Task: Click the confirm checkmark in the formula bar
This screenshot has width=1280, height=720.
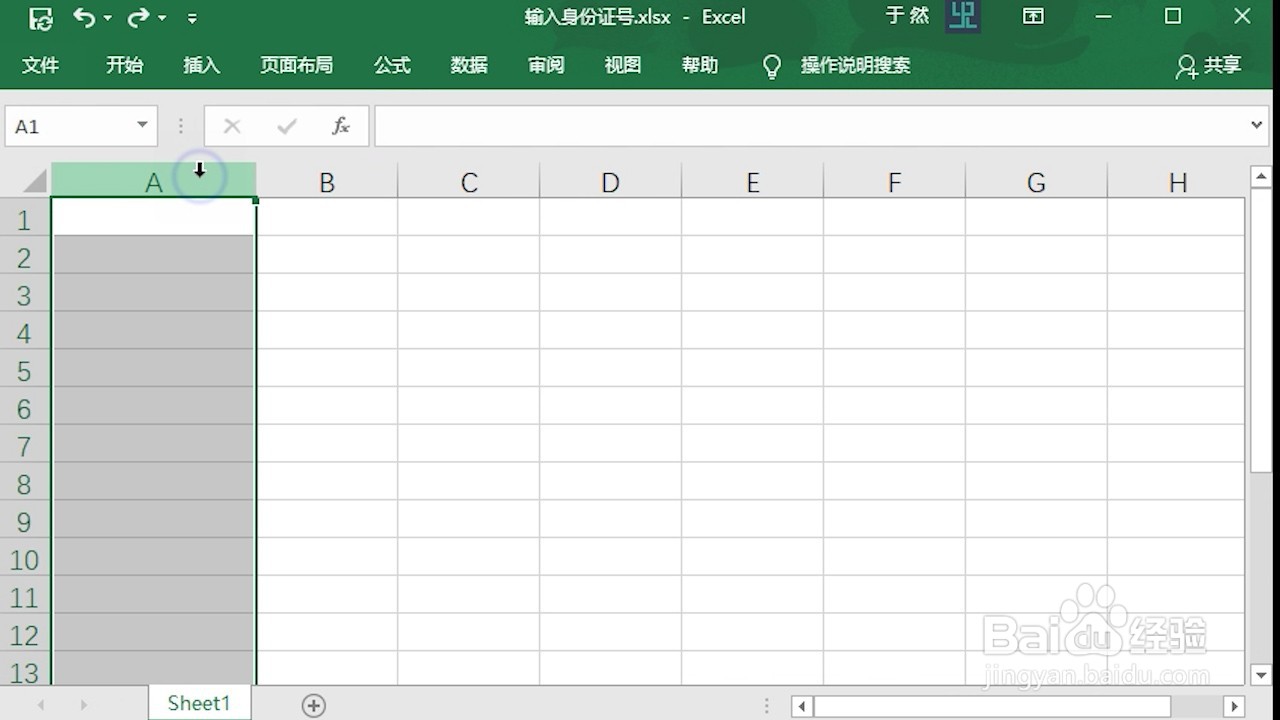Action: click(286, 125)
